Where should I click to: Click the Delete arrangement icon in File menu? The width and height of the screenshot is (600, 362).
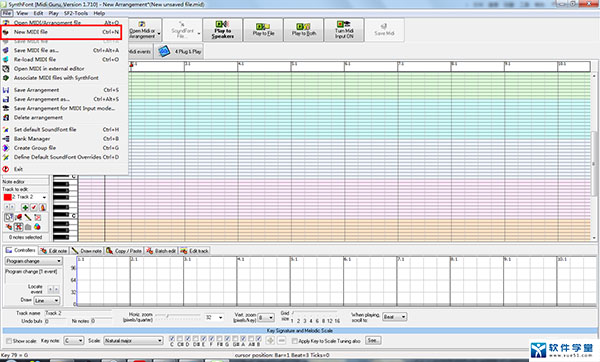[x=6, y=117]
